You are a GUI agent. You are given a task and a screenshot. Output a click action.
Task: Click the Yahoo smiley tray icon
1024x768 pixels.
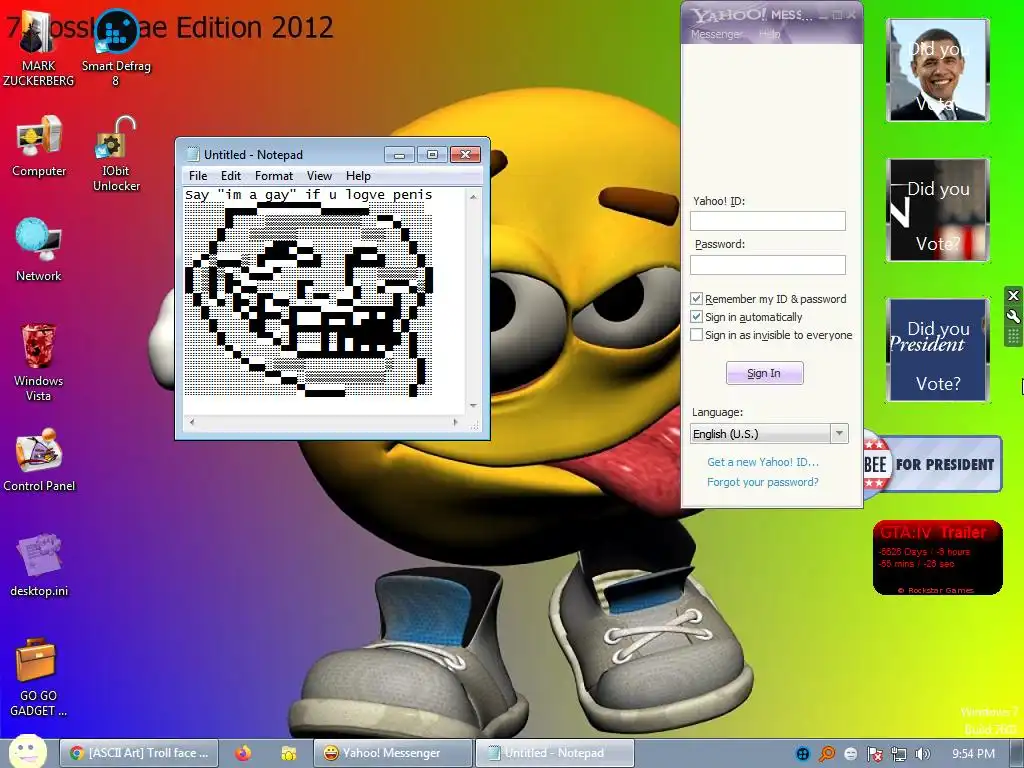pyautogui.click(x=851, y=754)
